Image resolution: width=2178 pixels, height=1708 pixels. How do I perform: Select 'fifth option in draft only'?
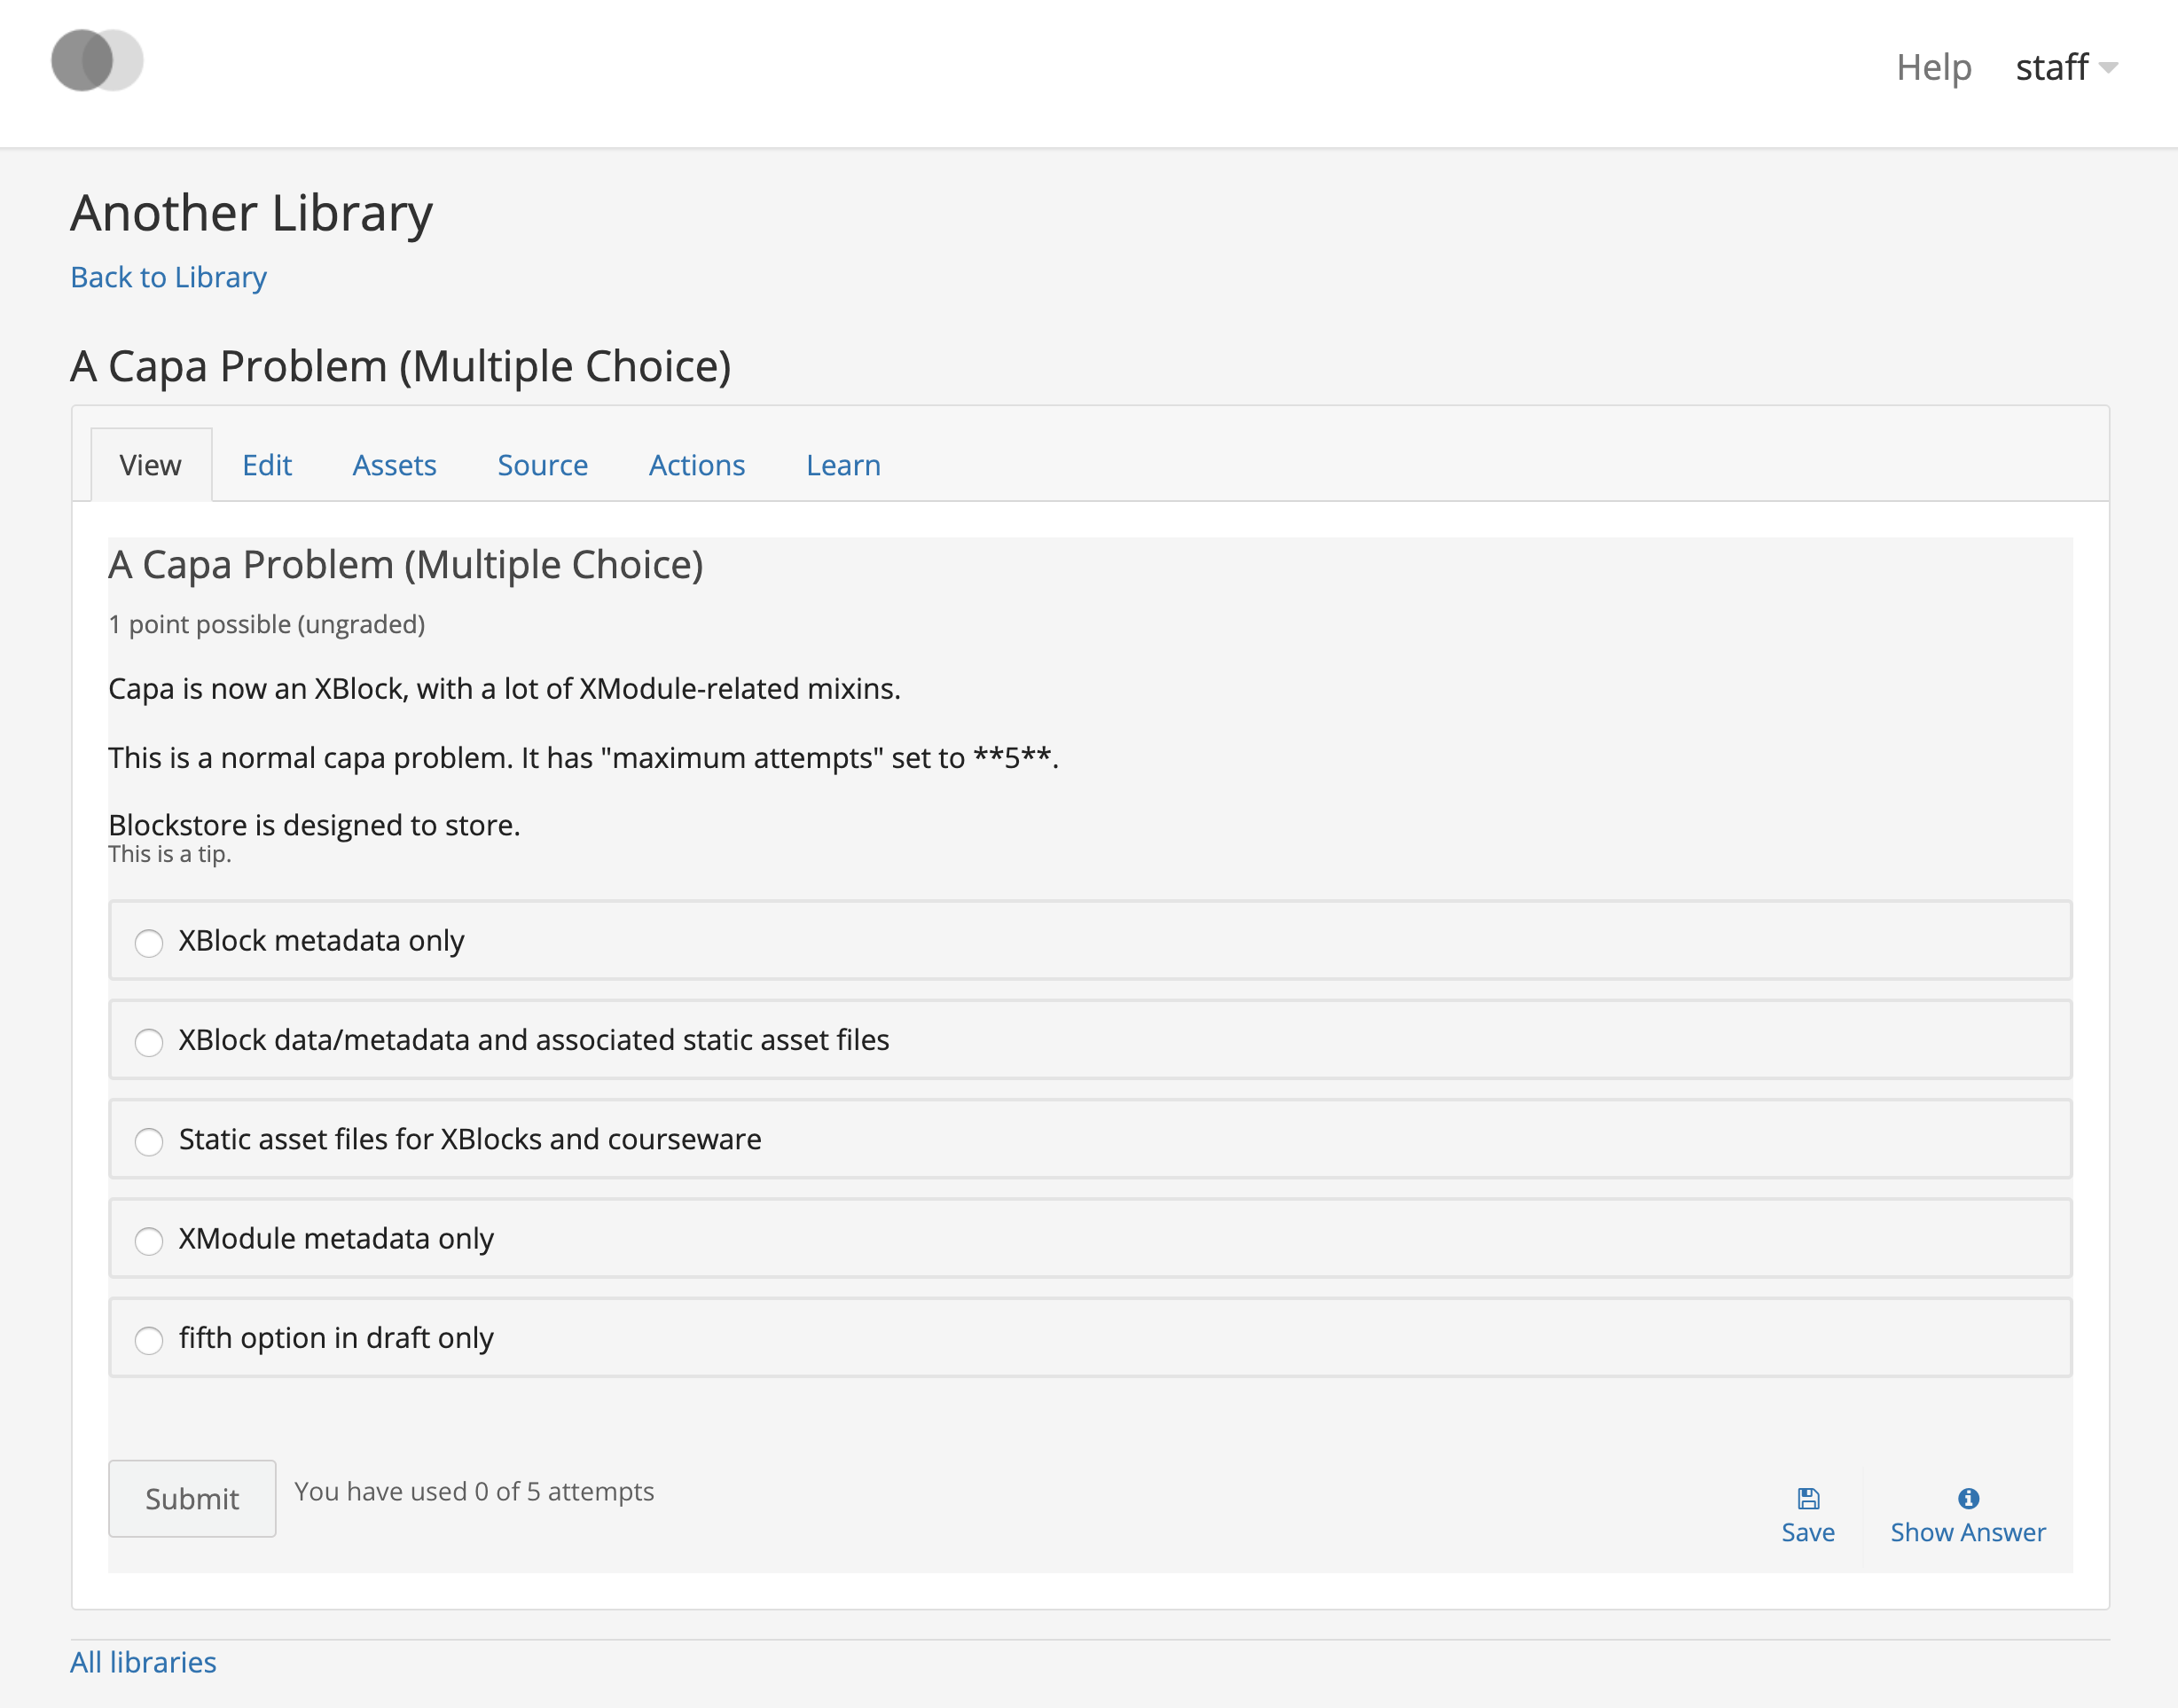click(149, 1340)
